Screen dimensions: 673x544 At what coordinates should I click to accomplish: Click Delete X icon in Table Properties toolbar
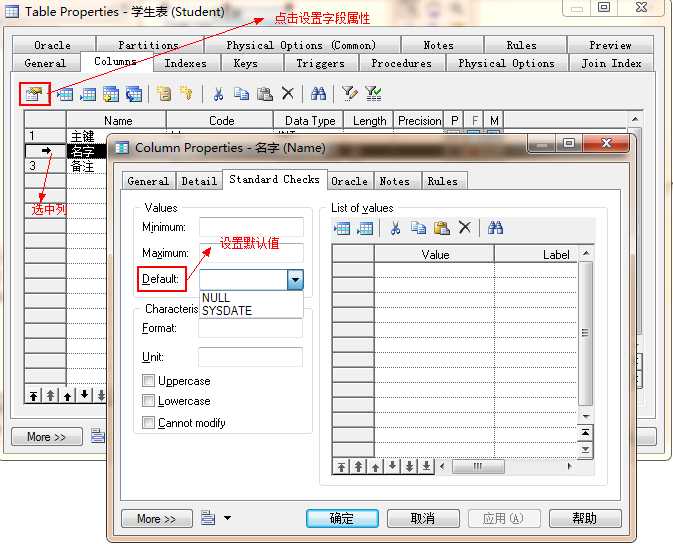tap(288, 93)
